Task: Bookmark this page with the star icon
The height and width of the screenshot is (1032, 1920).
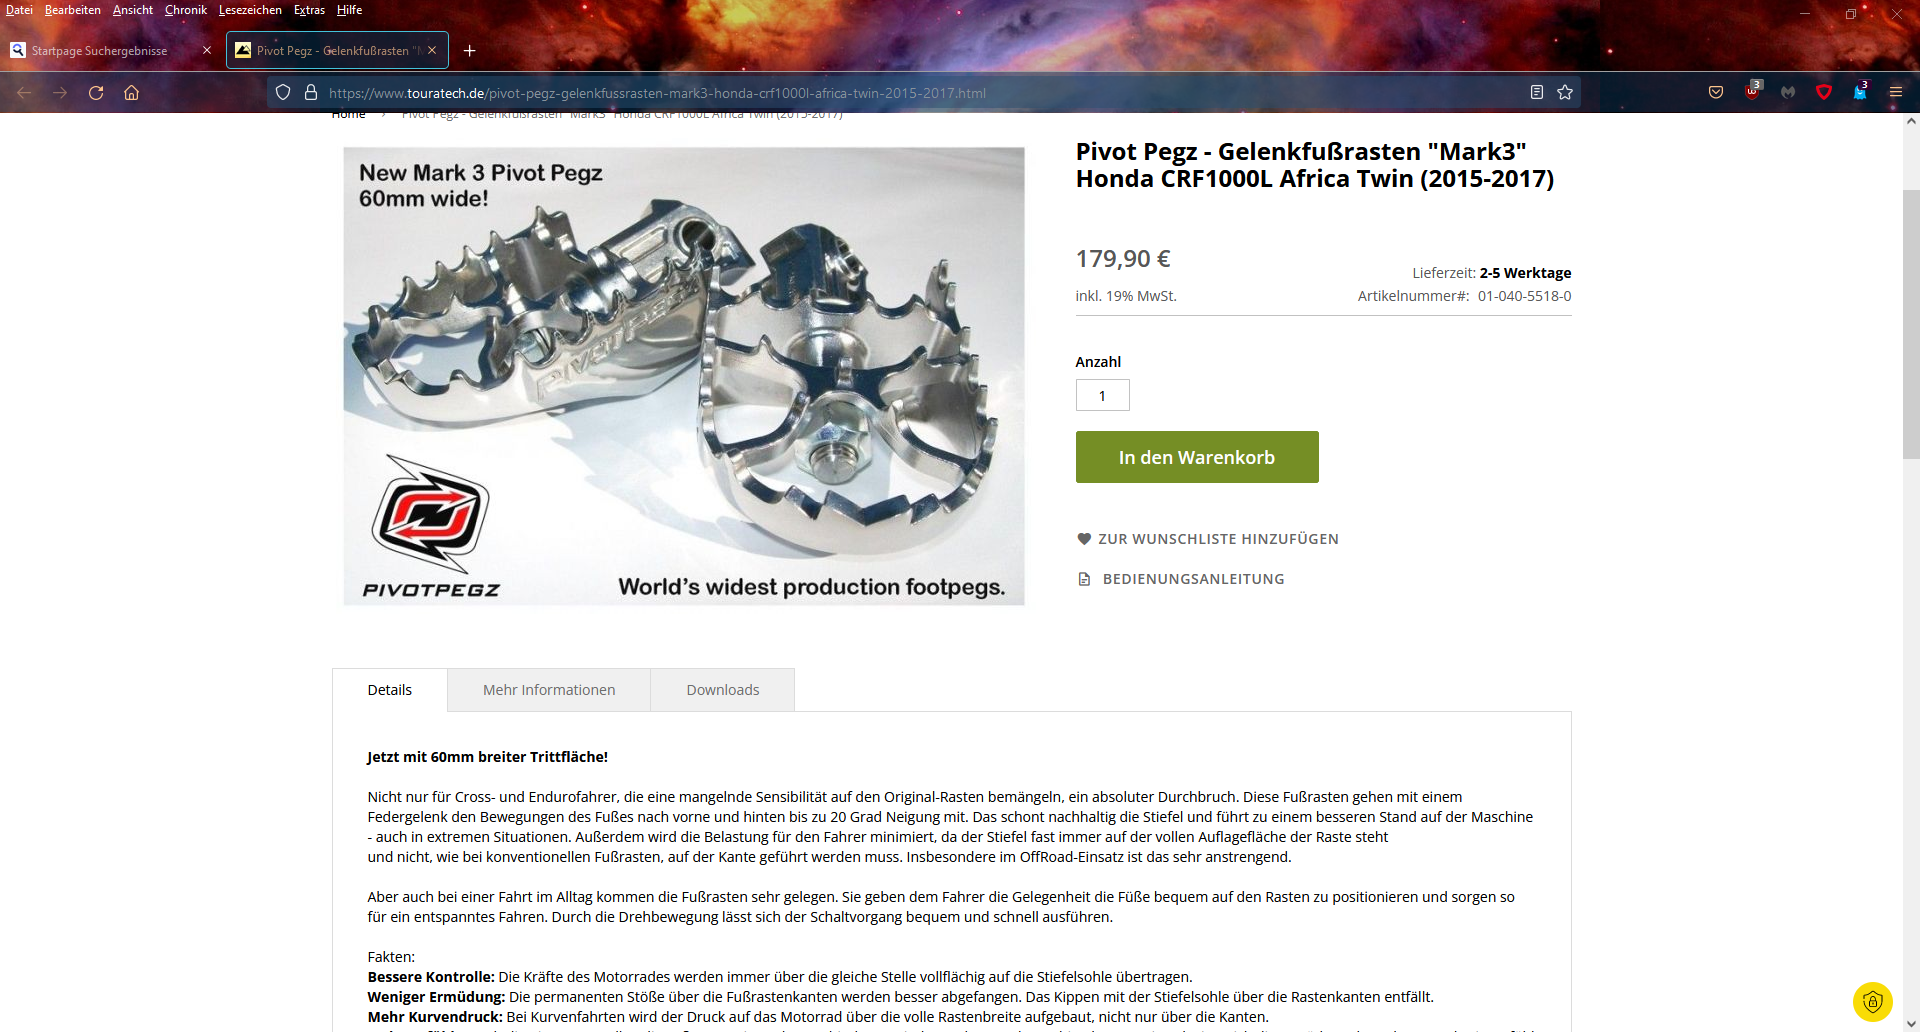Action: point(1565,93)
